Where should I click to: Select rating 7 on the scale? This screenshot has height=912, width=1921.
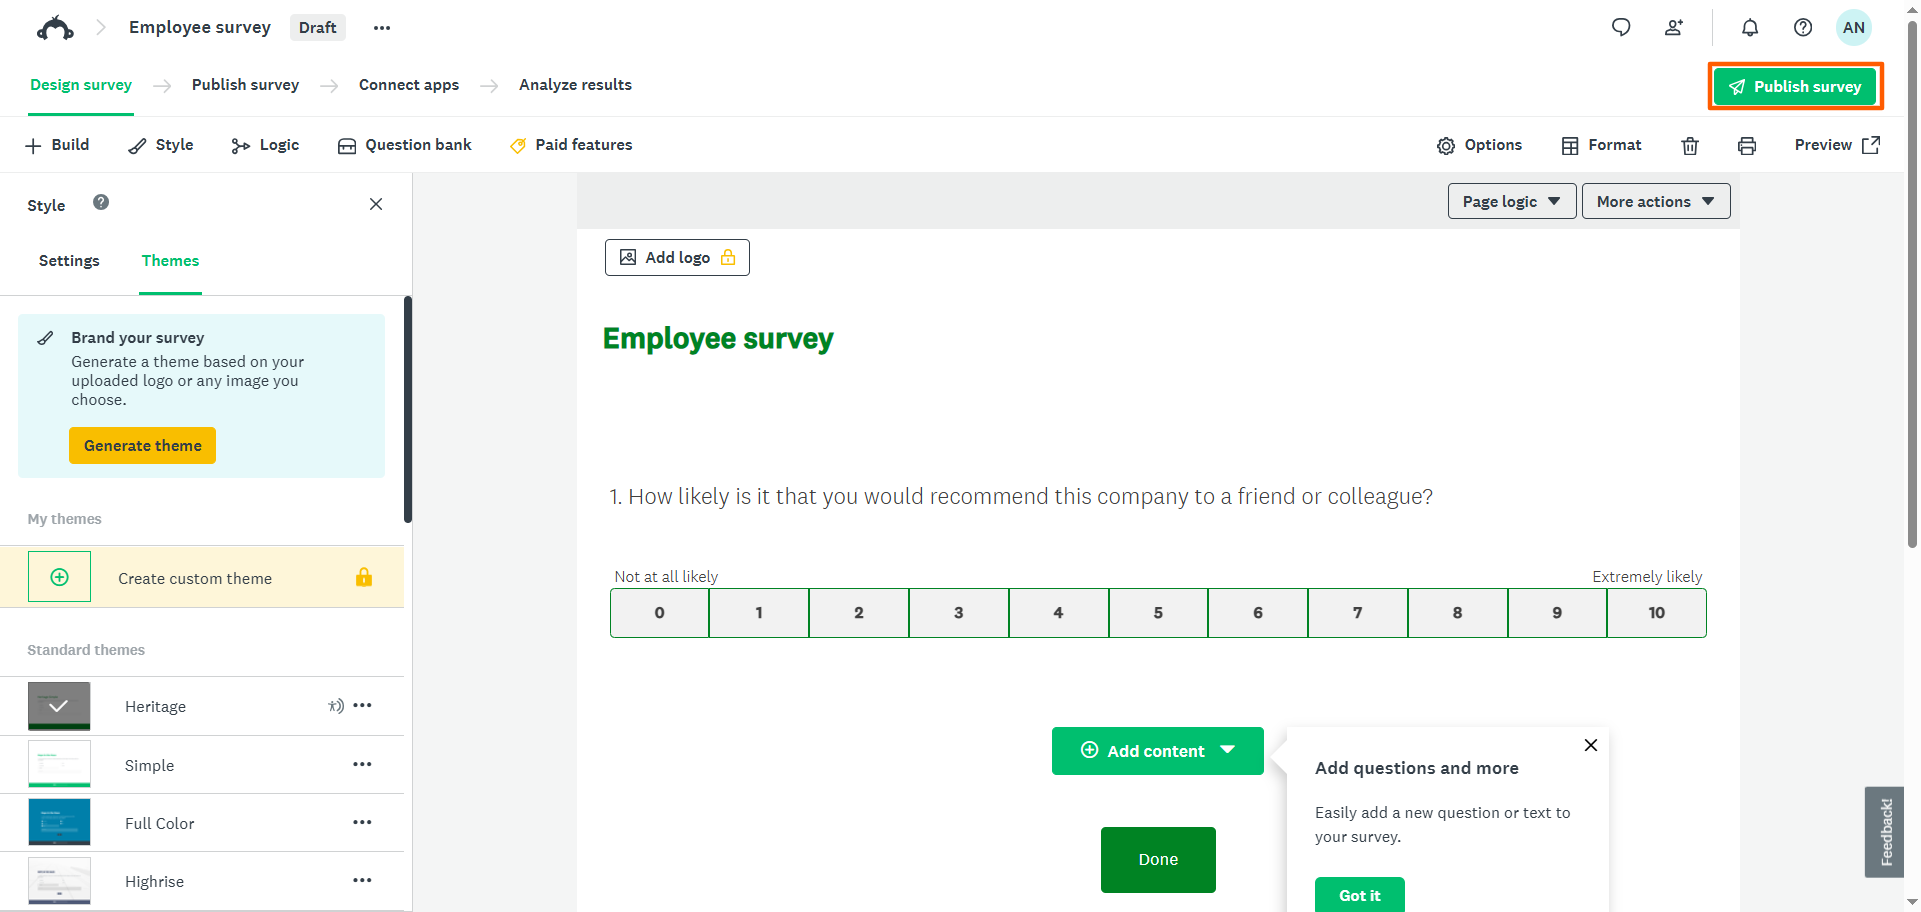(x=1358, y=613)
